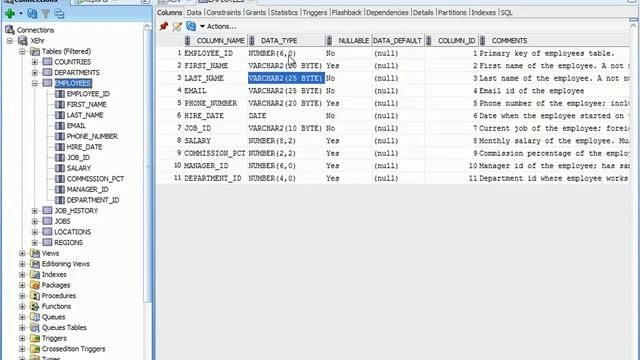Click the Views folder icon
This screenshot has width=640, height=360.
(35, 253)
